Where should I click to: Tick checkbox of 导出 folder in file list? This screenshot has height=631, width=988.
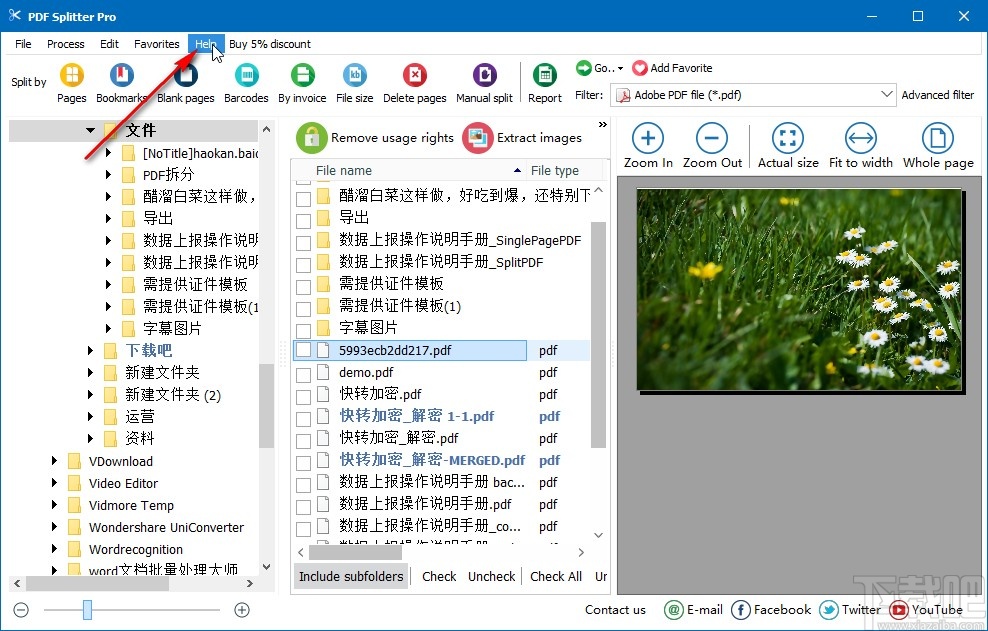[303, 219]
